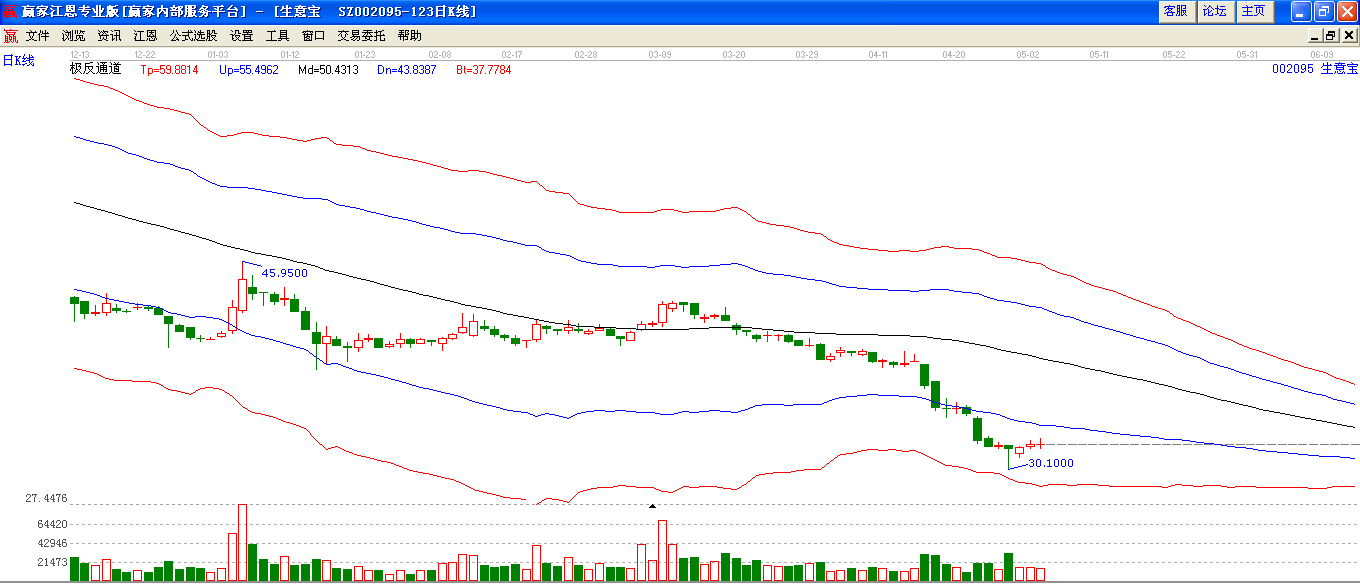Image resolution: width=1360 pixels, height=584 pixels.
Task: Click the 05-02 date on time axis
Action: coord(1028,54)
